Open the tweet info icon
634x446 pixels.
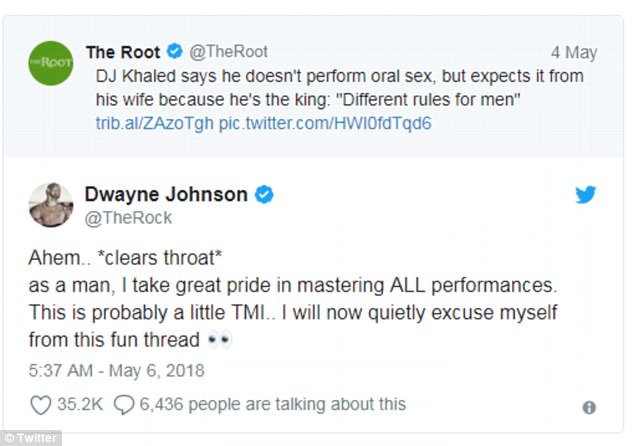pos(589,407)
